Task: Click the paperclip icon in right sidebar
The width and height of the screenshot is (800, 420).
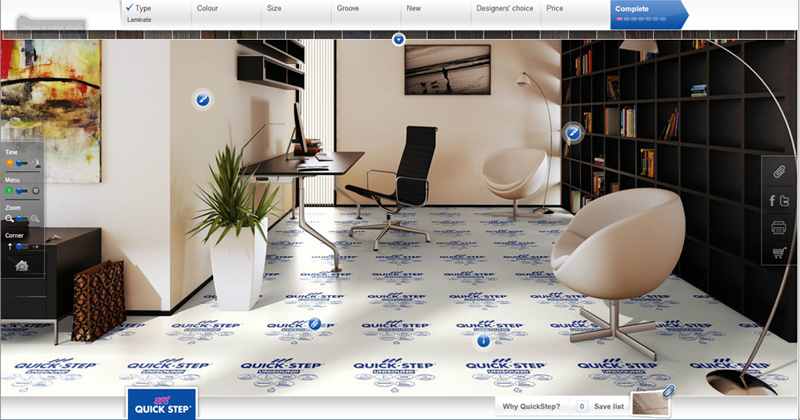Action: tap(779, 172)
